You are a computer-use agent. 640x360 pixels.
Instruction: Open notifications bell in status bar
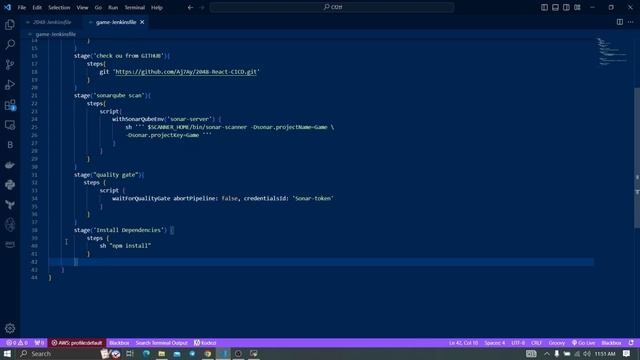pyautogui.click(x=631, y=343)
